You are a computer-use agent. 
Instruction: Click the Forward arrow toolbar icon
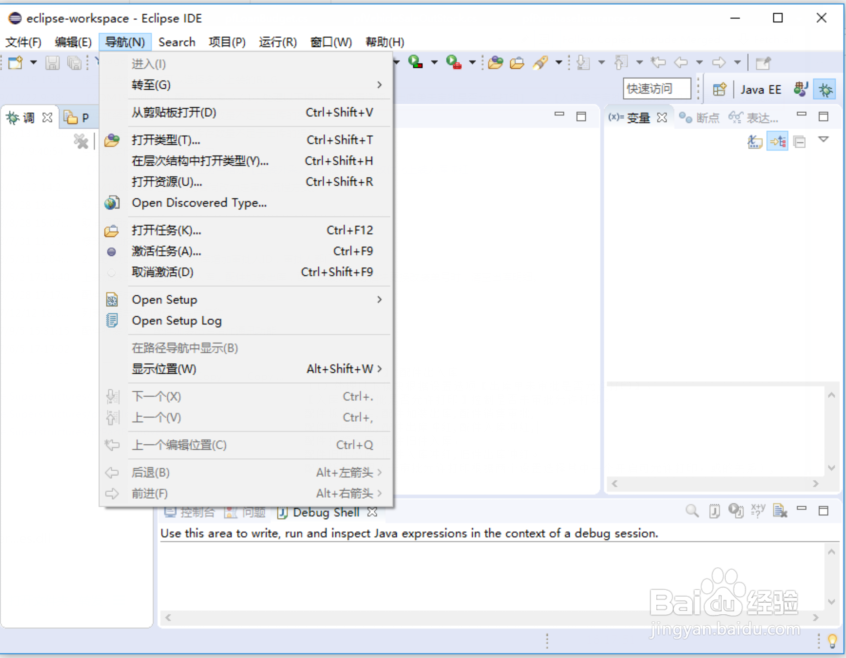click(x=719, y=63)
